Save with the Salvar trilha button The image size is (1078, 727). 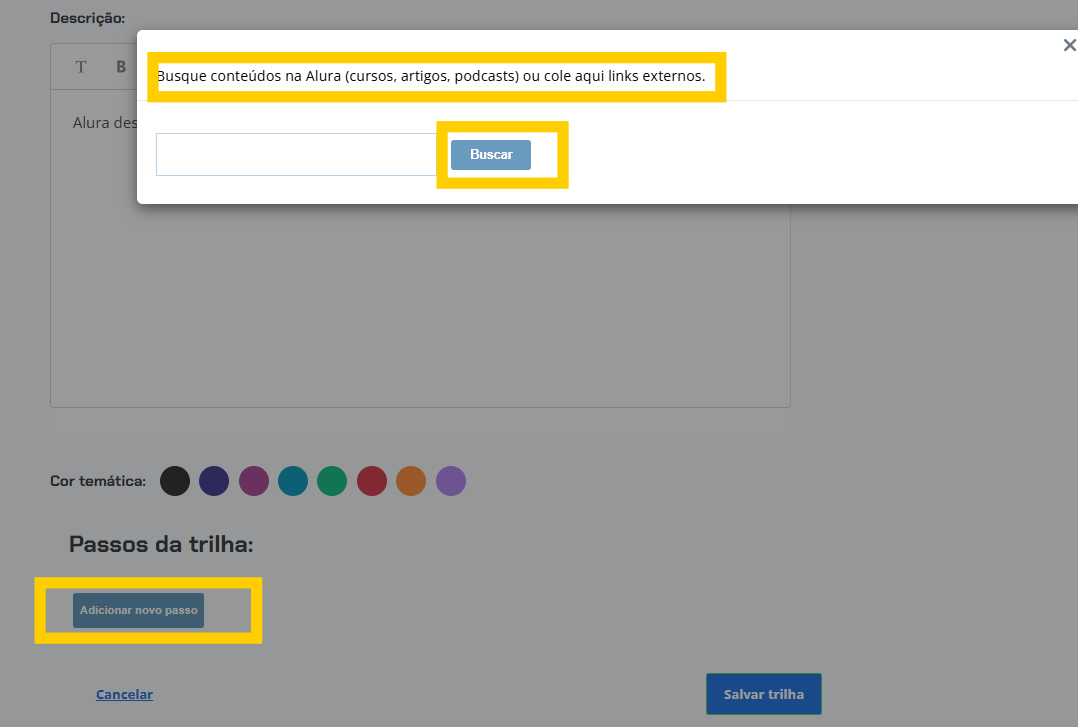763,694
